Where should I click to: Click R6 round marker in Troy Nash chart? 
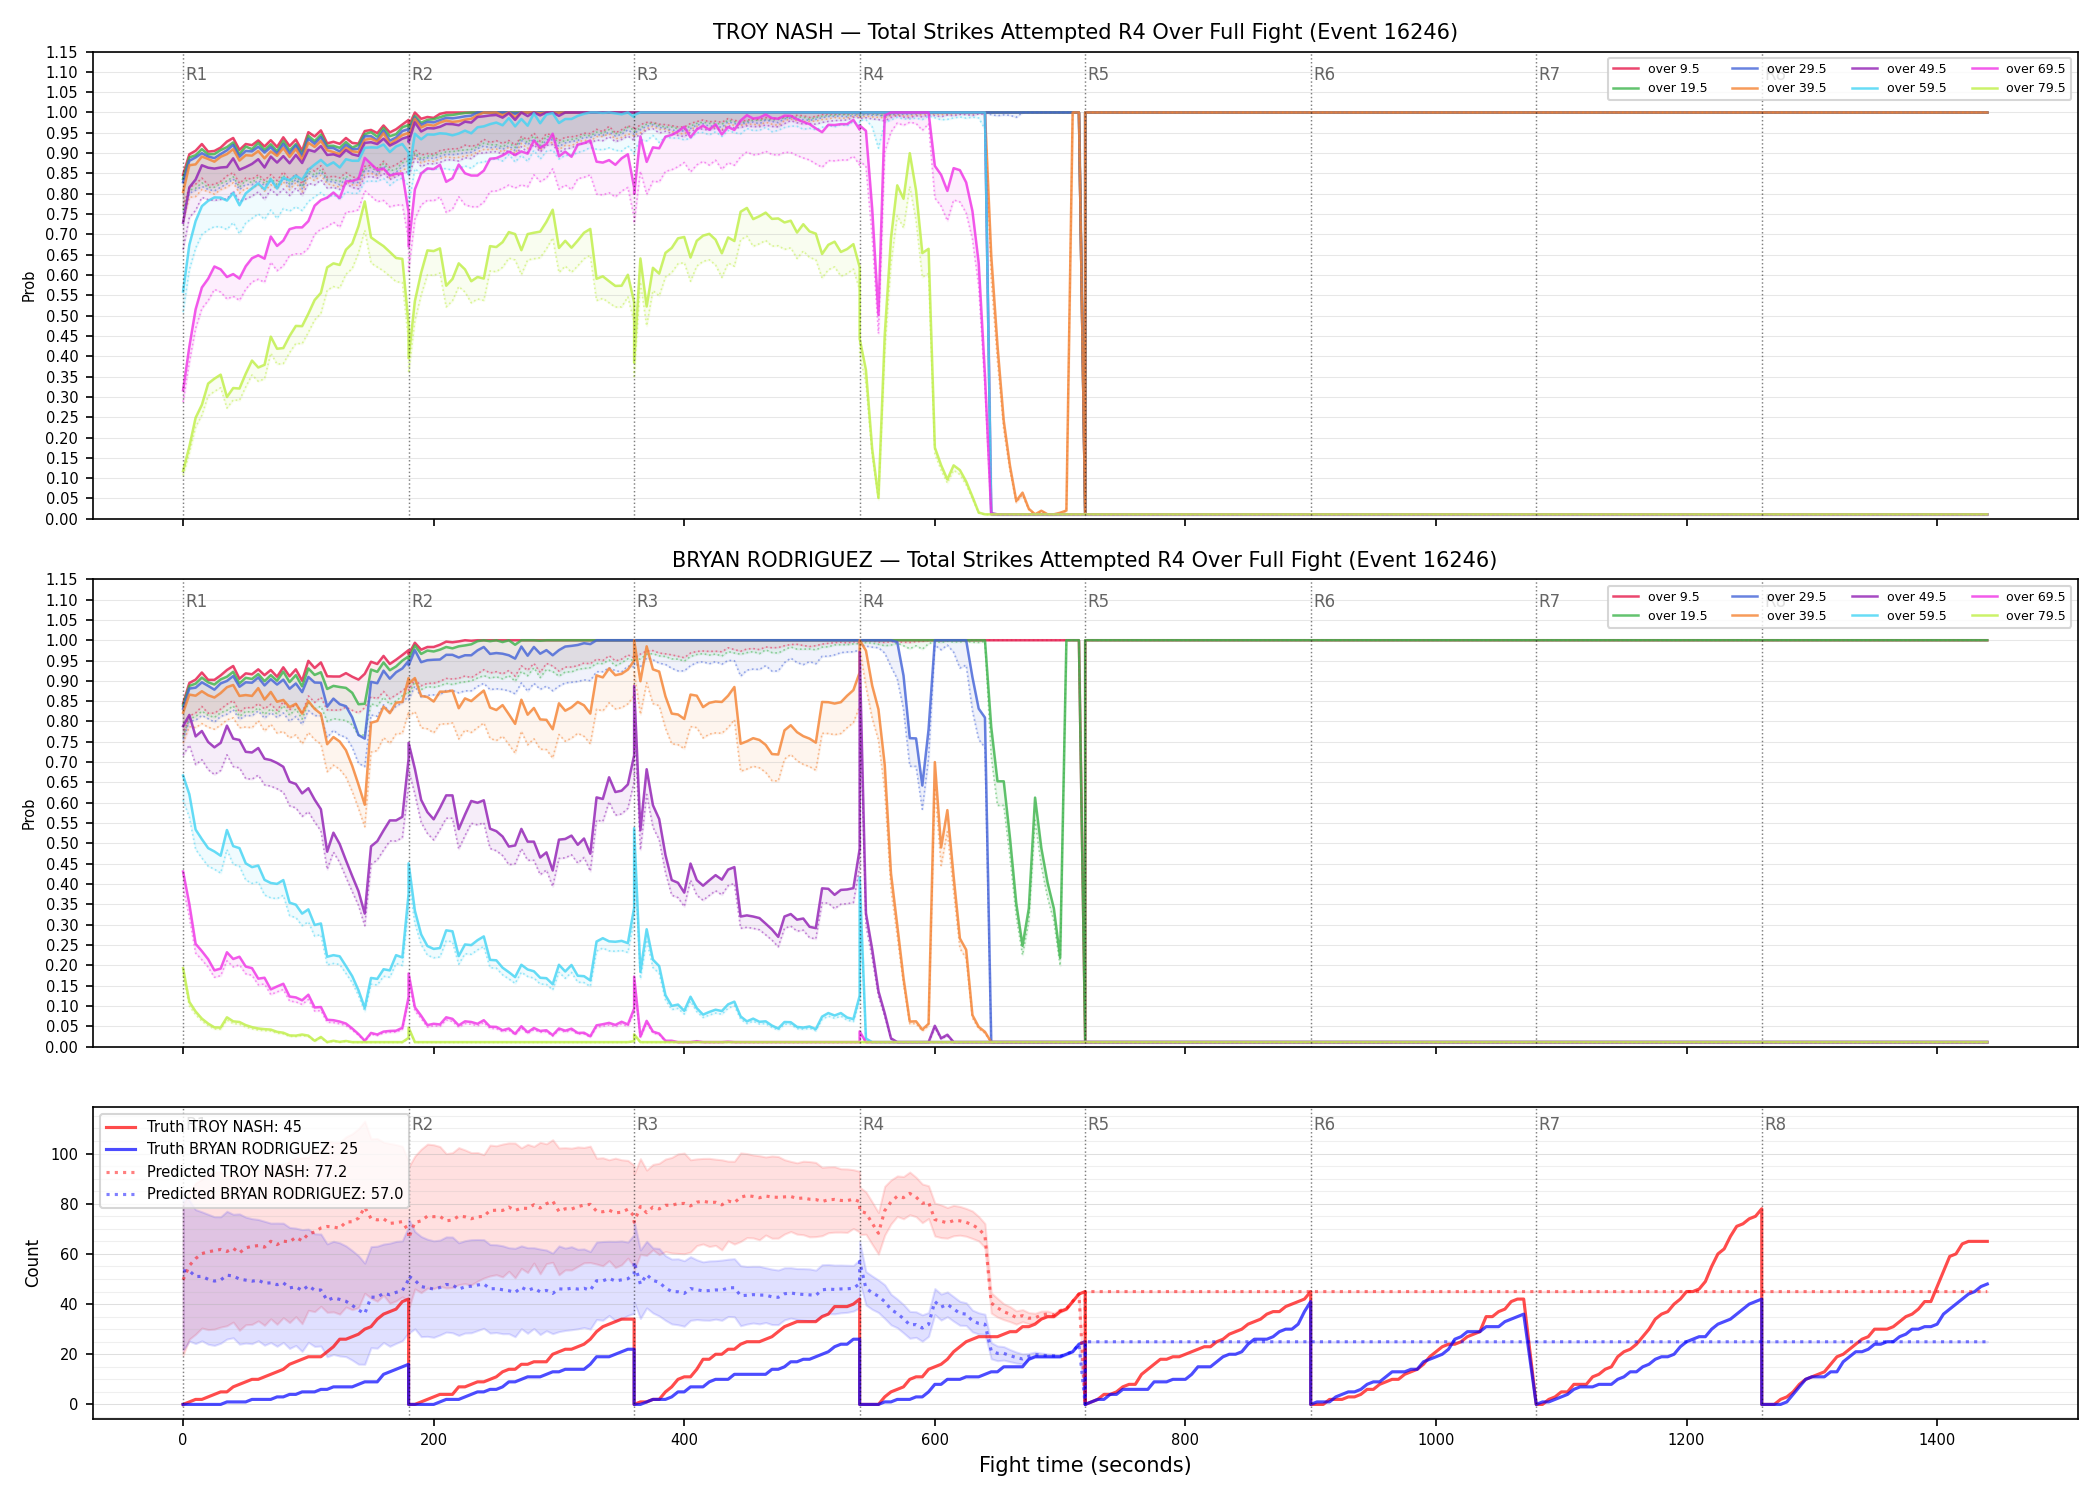(1324, 74)
